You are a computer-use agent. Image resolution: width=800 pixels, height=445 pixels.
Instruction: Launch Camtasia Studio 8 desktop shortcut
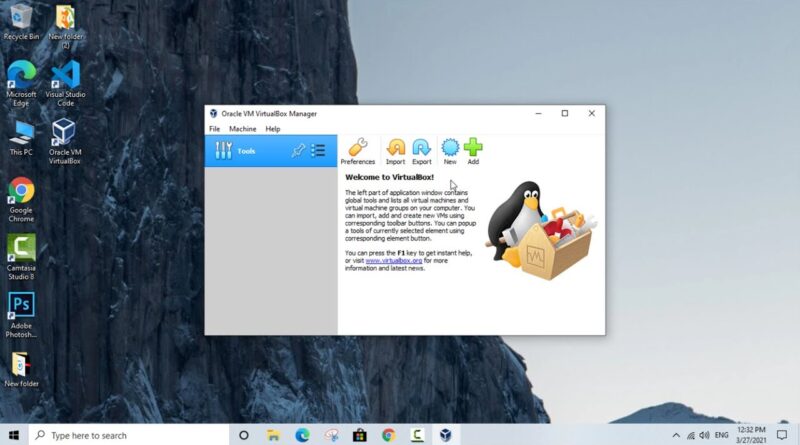tap(21, 257)
